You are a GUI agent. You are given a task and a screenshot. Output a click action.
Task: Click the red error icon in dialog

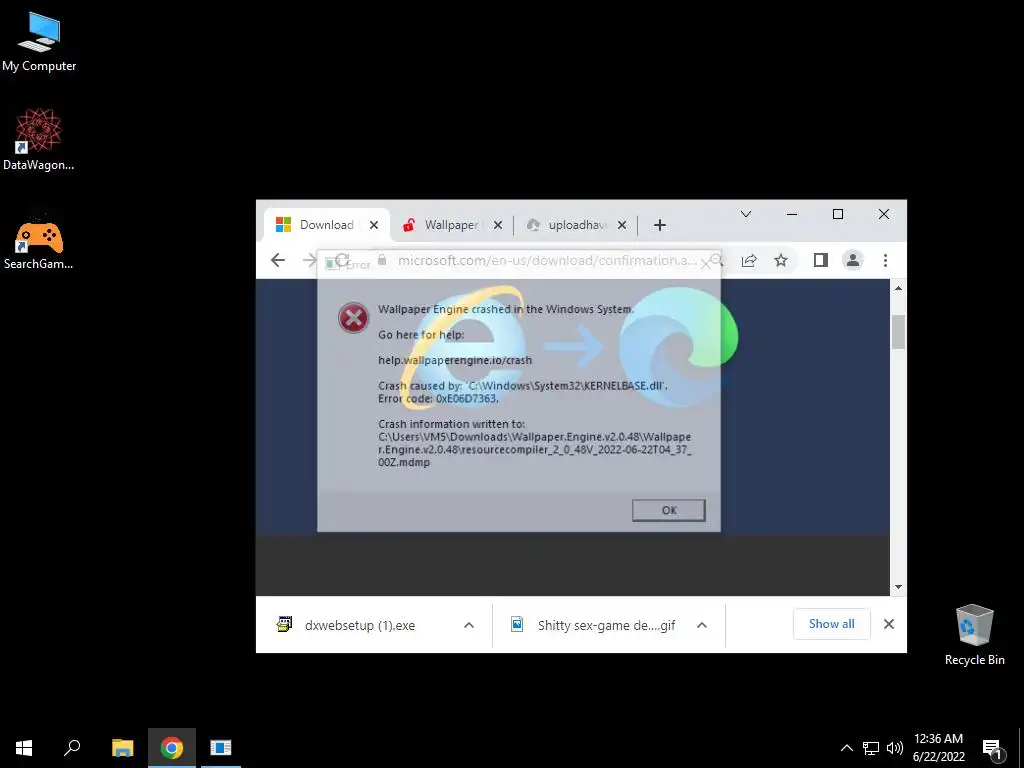point(353,318)
